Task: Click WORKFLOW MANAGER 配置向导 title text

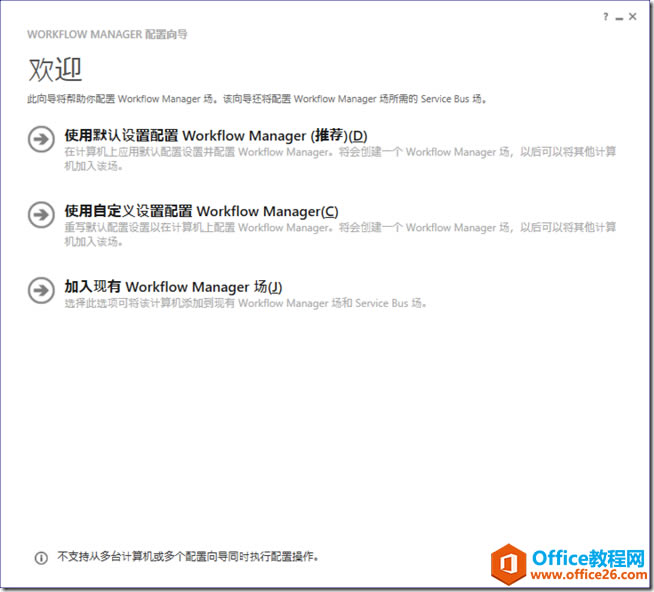Action: click(x=107, y=34)
